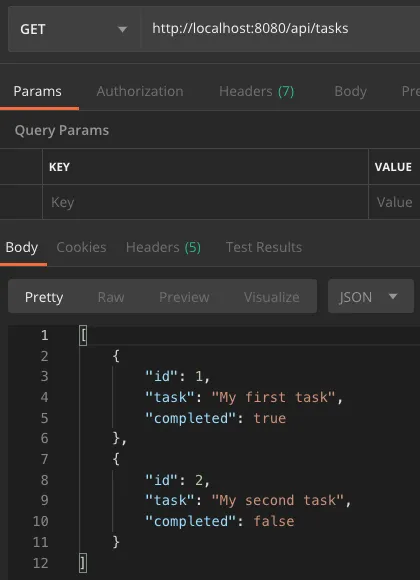Click the request URL field with localhost:8080/api/tasks
The width and height of the screenshot is (420, 580).
pyautogui.click(x=280, y=29)
